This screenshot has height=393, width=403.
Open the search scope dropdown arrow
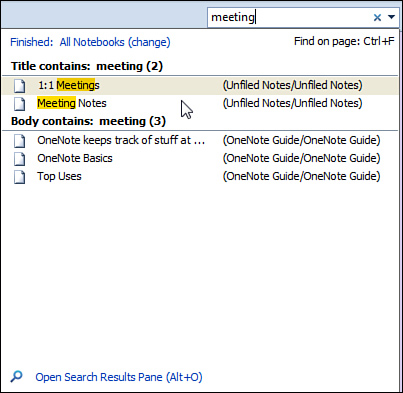pos(391,17)
